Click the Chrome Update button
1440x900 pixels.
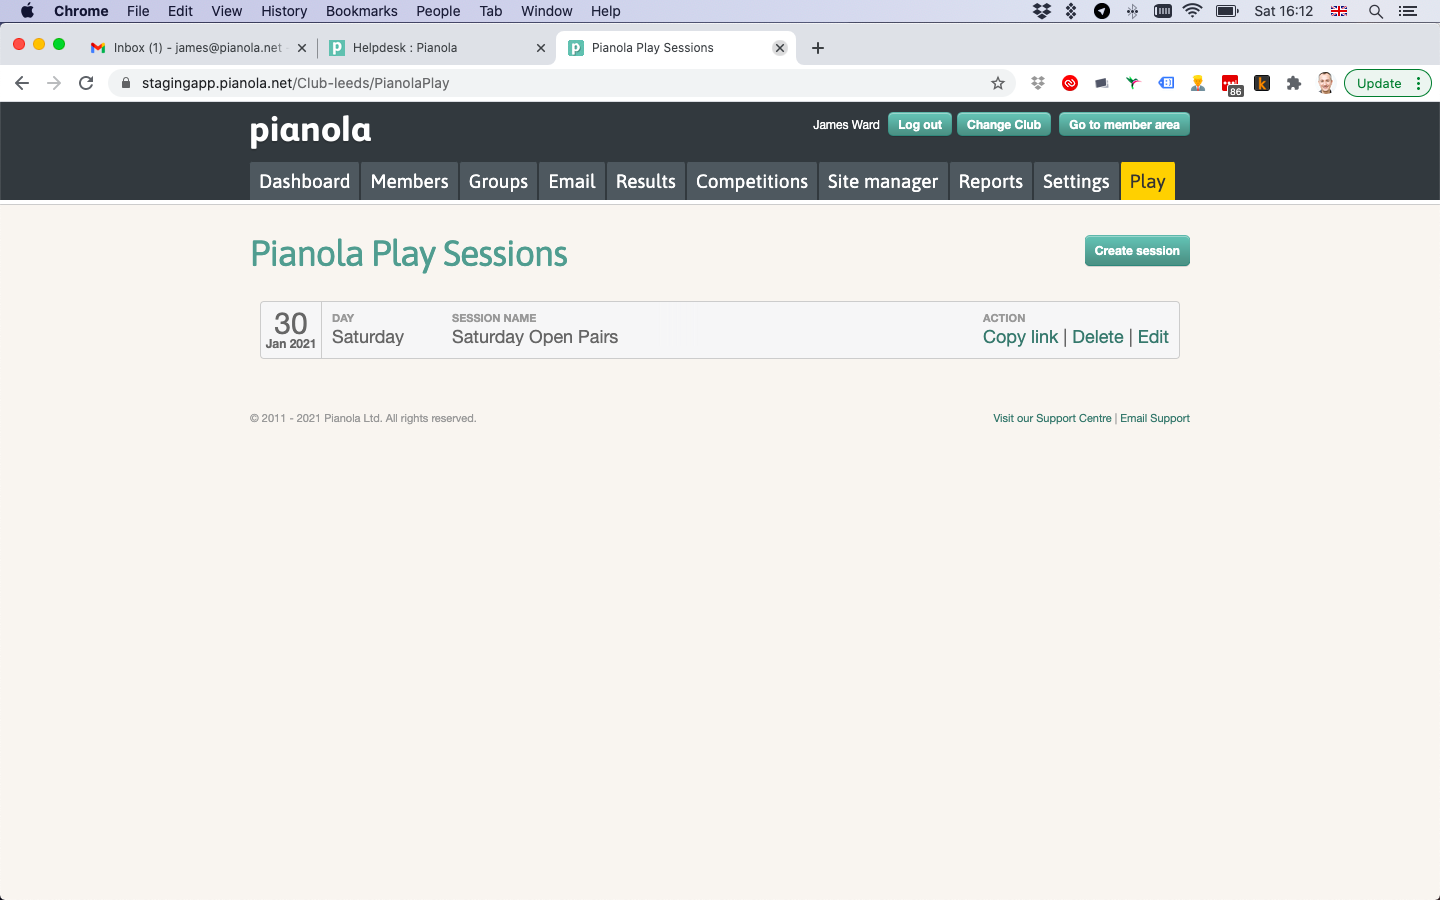point(1387,83)
